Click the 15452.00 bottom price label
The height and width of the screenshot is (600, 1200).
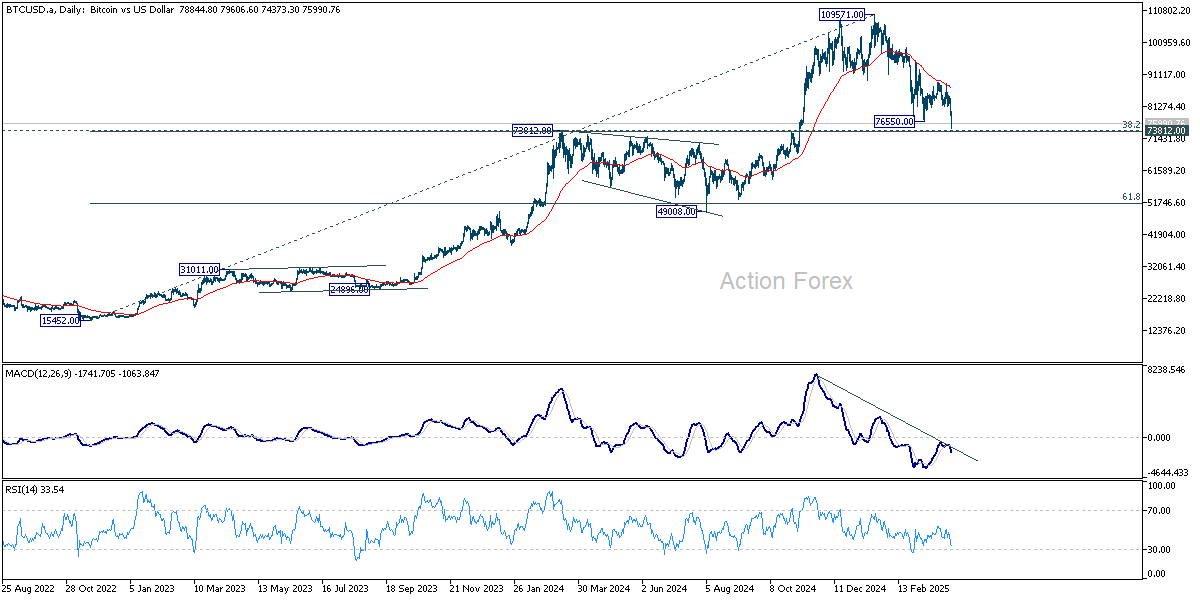pyautogui.click(x=60, y=321)
